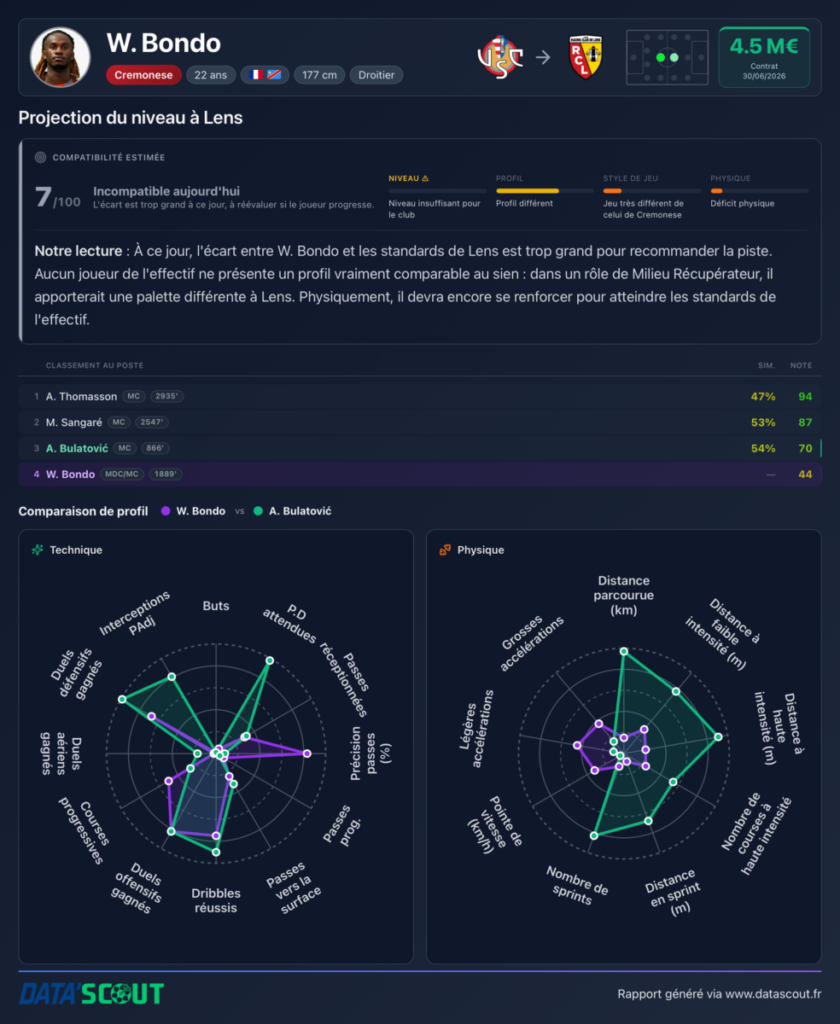Click the nationality flags badge
840x1024 pixels.
click(265, 74)
